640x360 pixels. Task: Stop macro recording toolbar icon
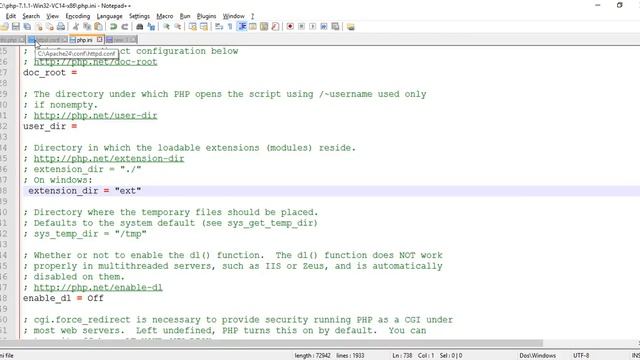[x=302, y=27]
